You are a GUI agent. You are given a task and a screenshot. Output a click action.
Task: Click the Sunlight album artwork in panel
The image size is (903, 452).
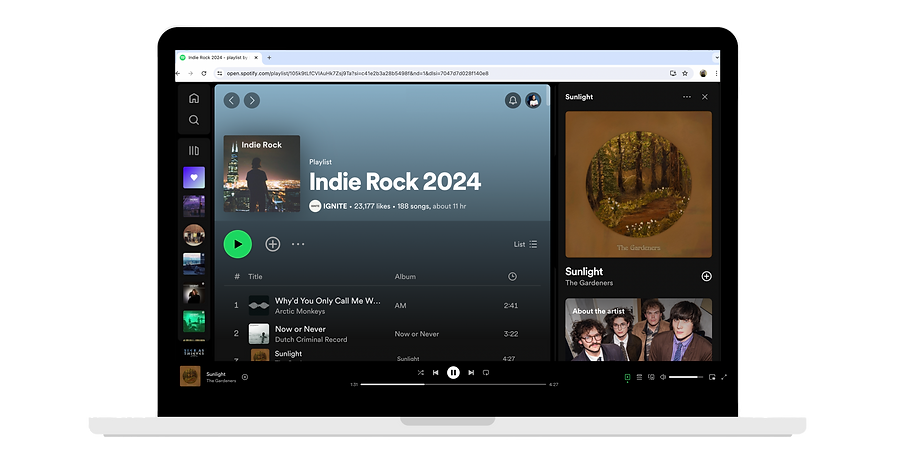click(x=638, y=184)
